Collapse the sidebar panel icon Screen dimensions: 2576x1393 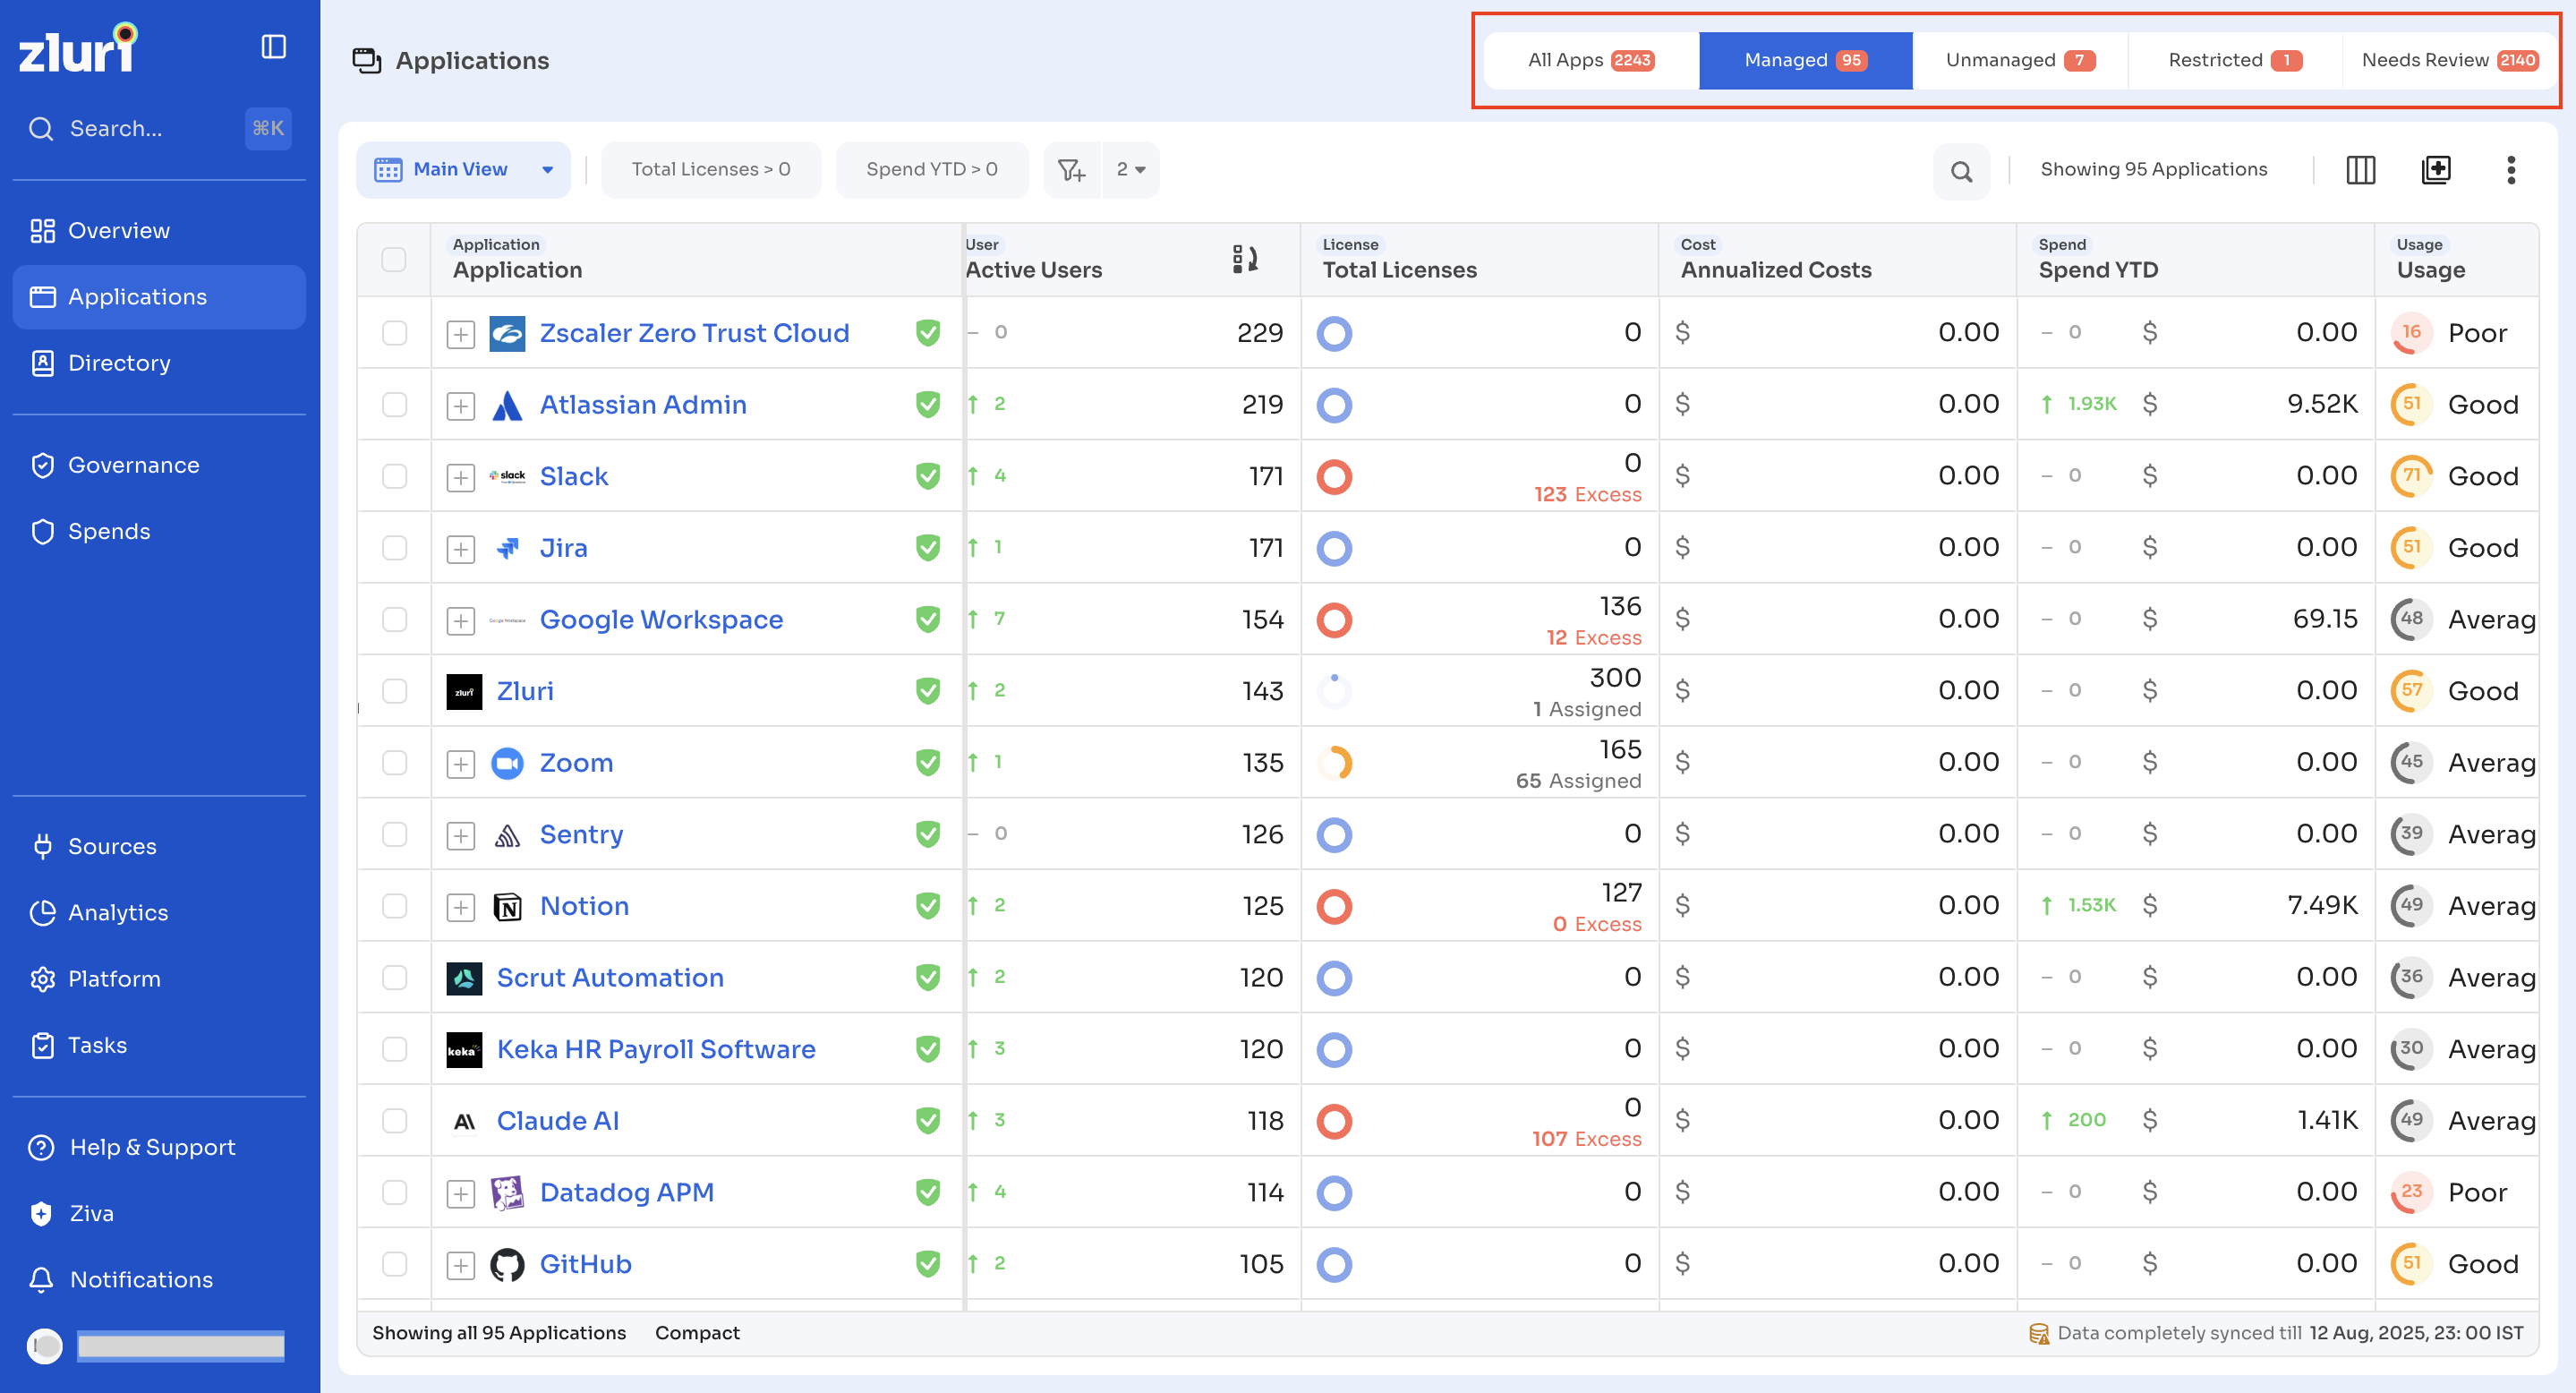273,47
